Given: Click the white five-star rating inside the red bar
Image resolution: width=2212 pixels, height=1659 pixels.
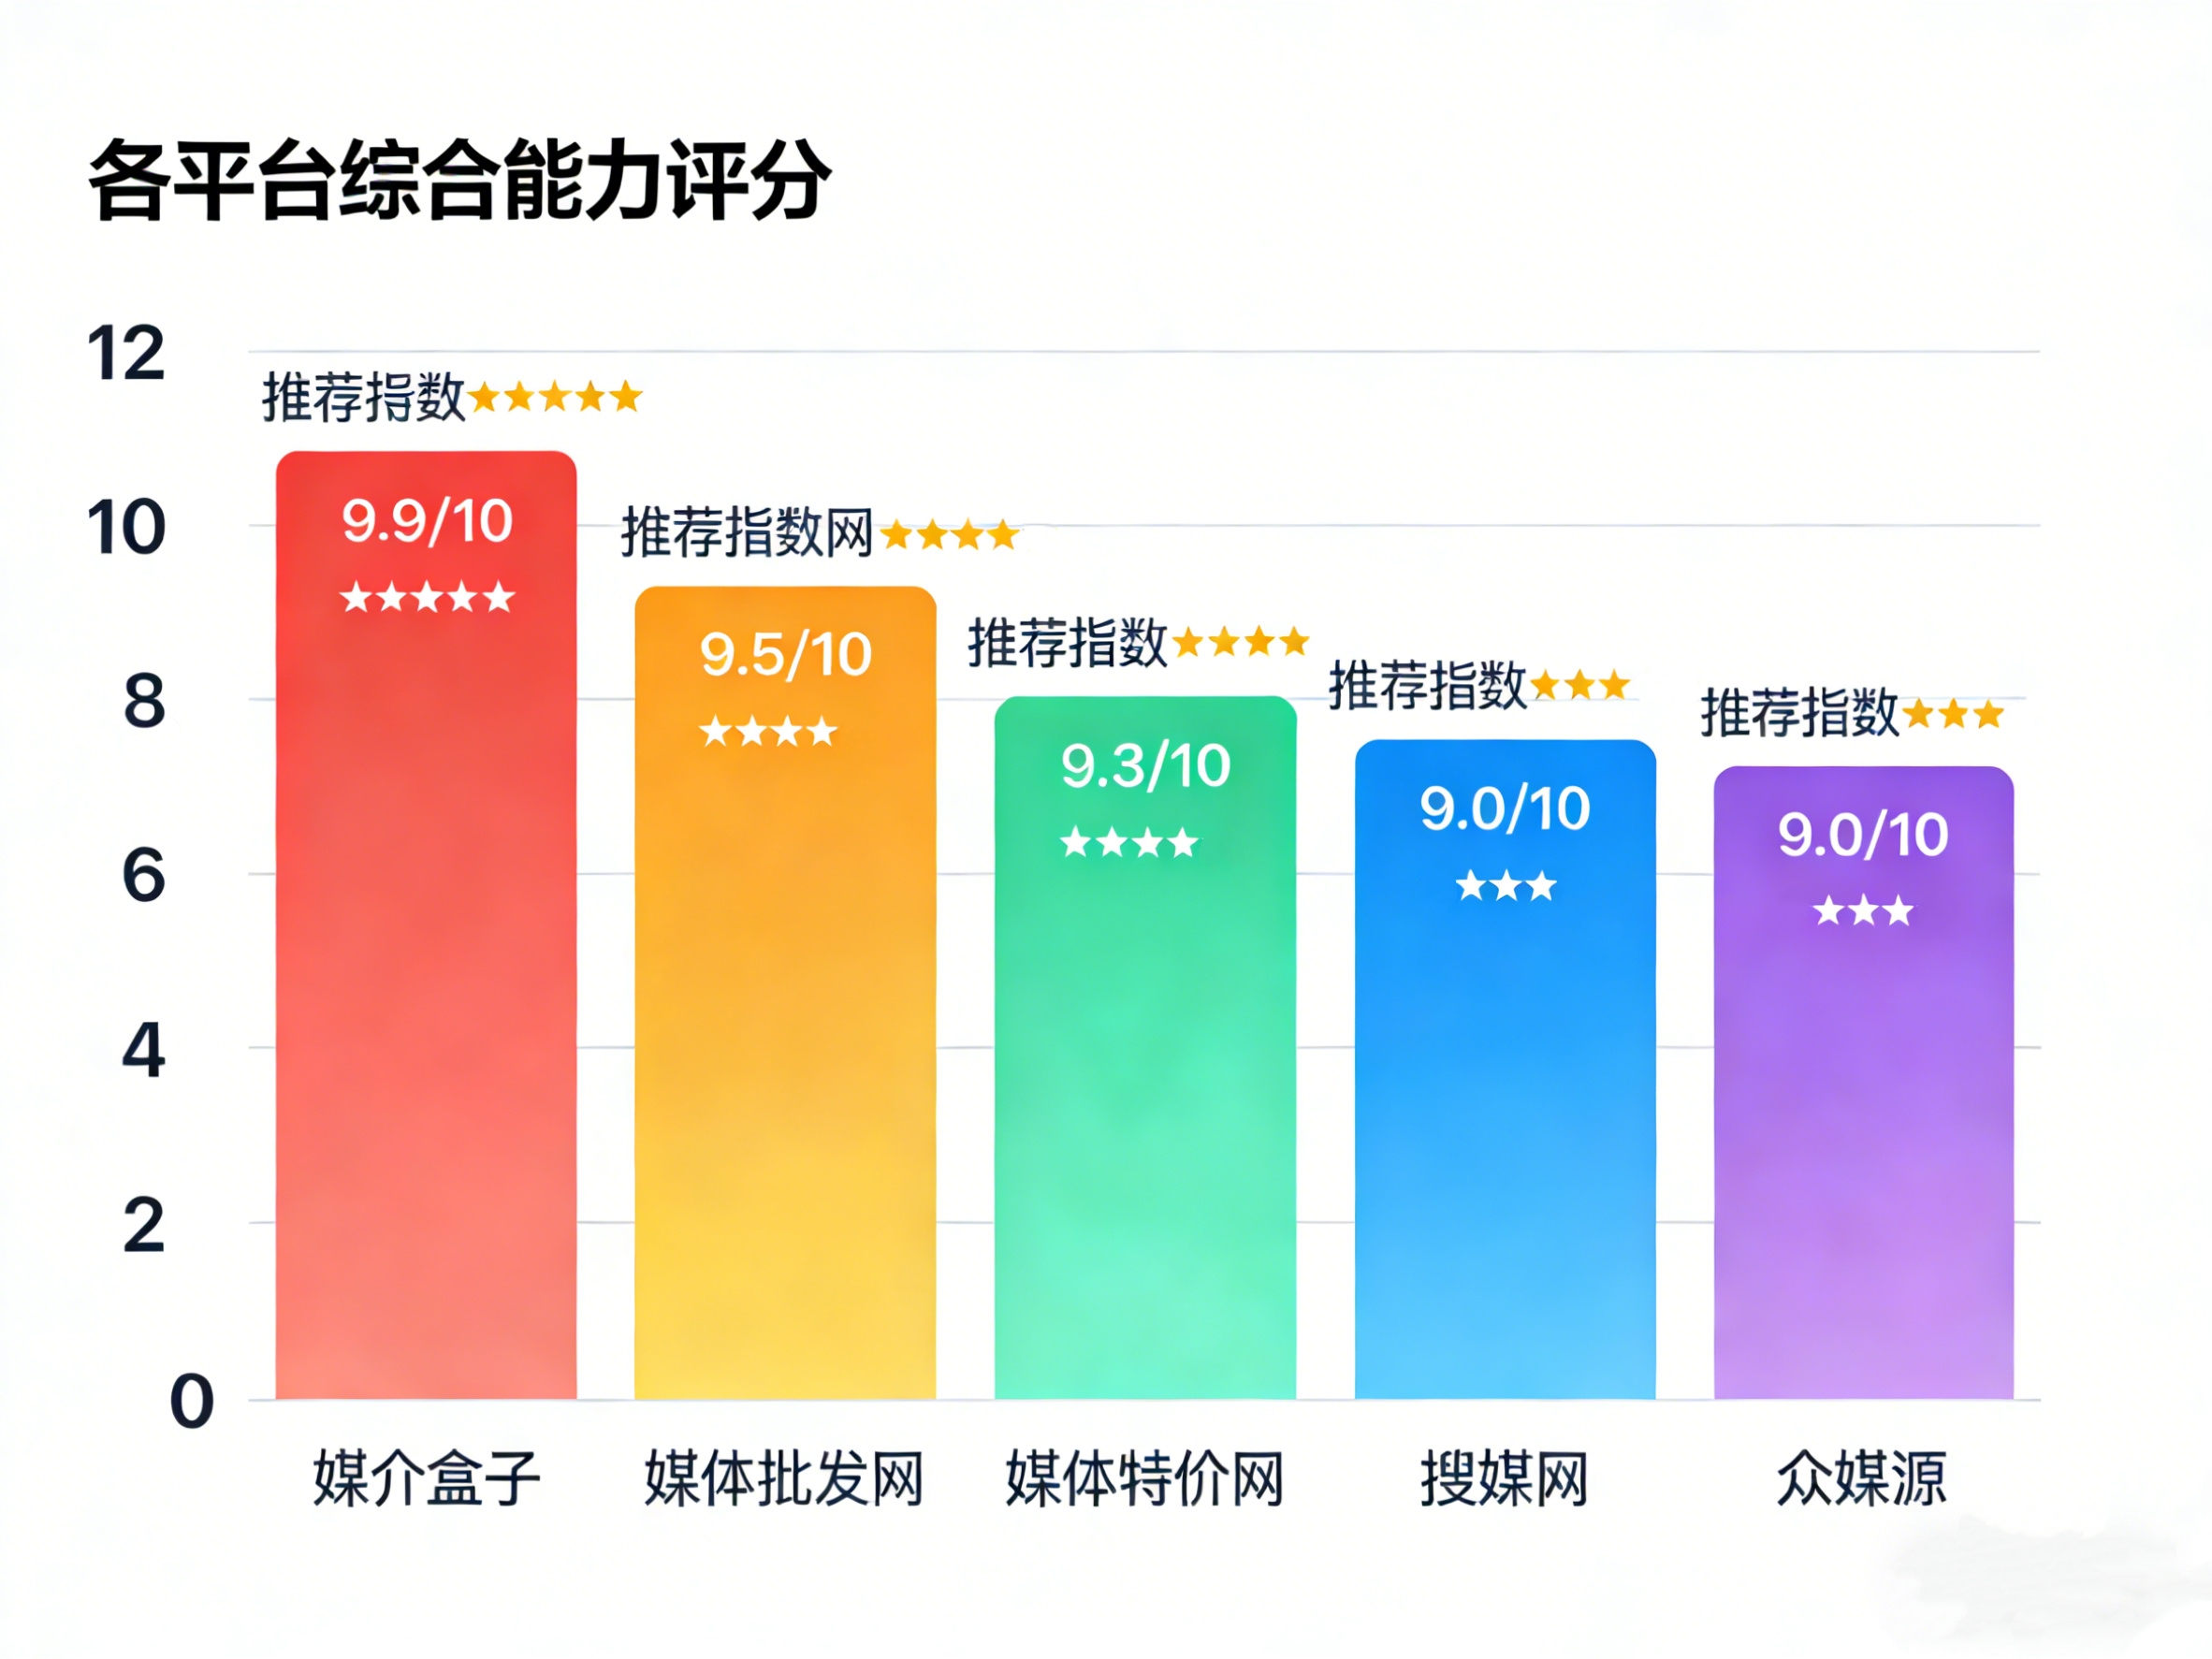Looking at the screenshot, I should [427, 597].
